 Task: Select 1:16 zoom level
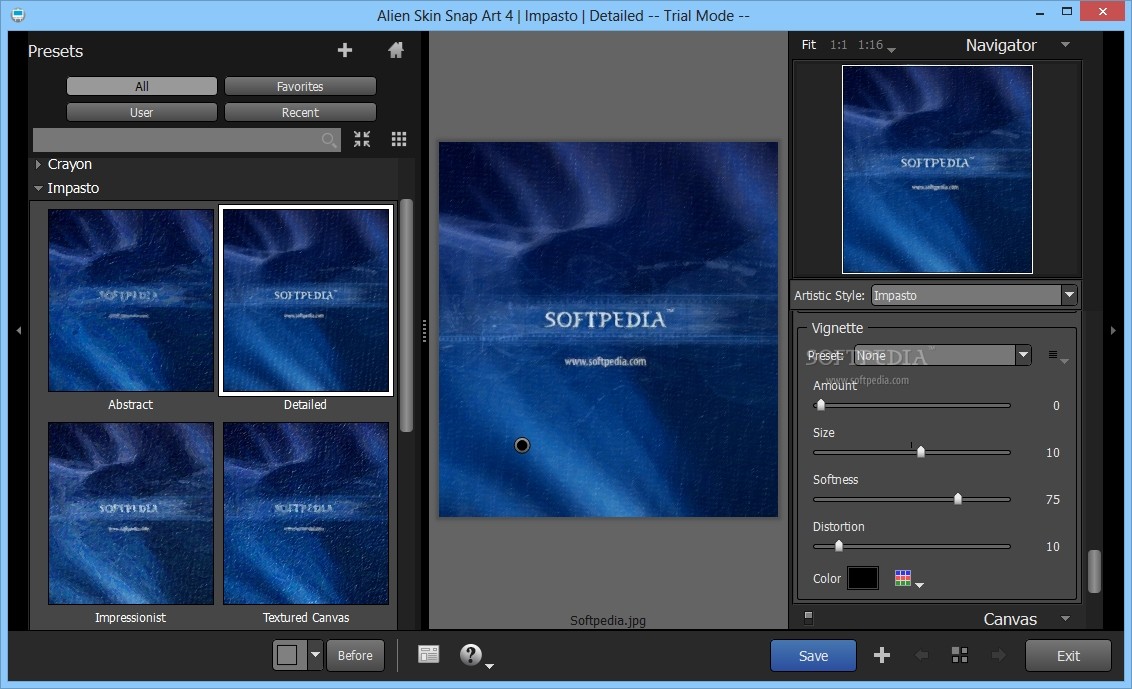870,45
